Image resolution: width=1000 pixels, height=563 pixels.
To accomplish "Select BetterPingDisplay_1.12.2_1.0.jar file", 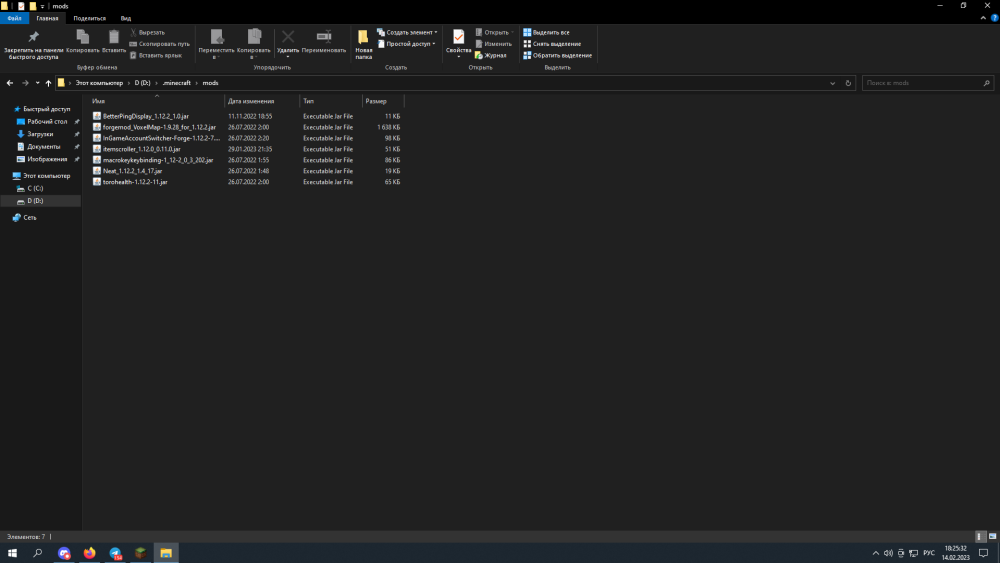I will pos(145,116).
